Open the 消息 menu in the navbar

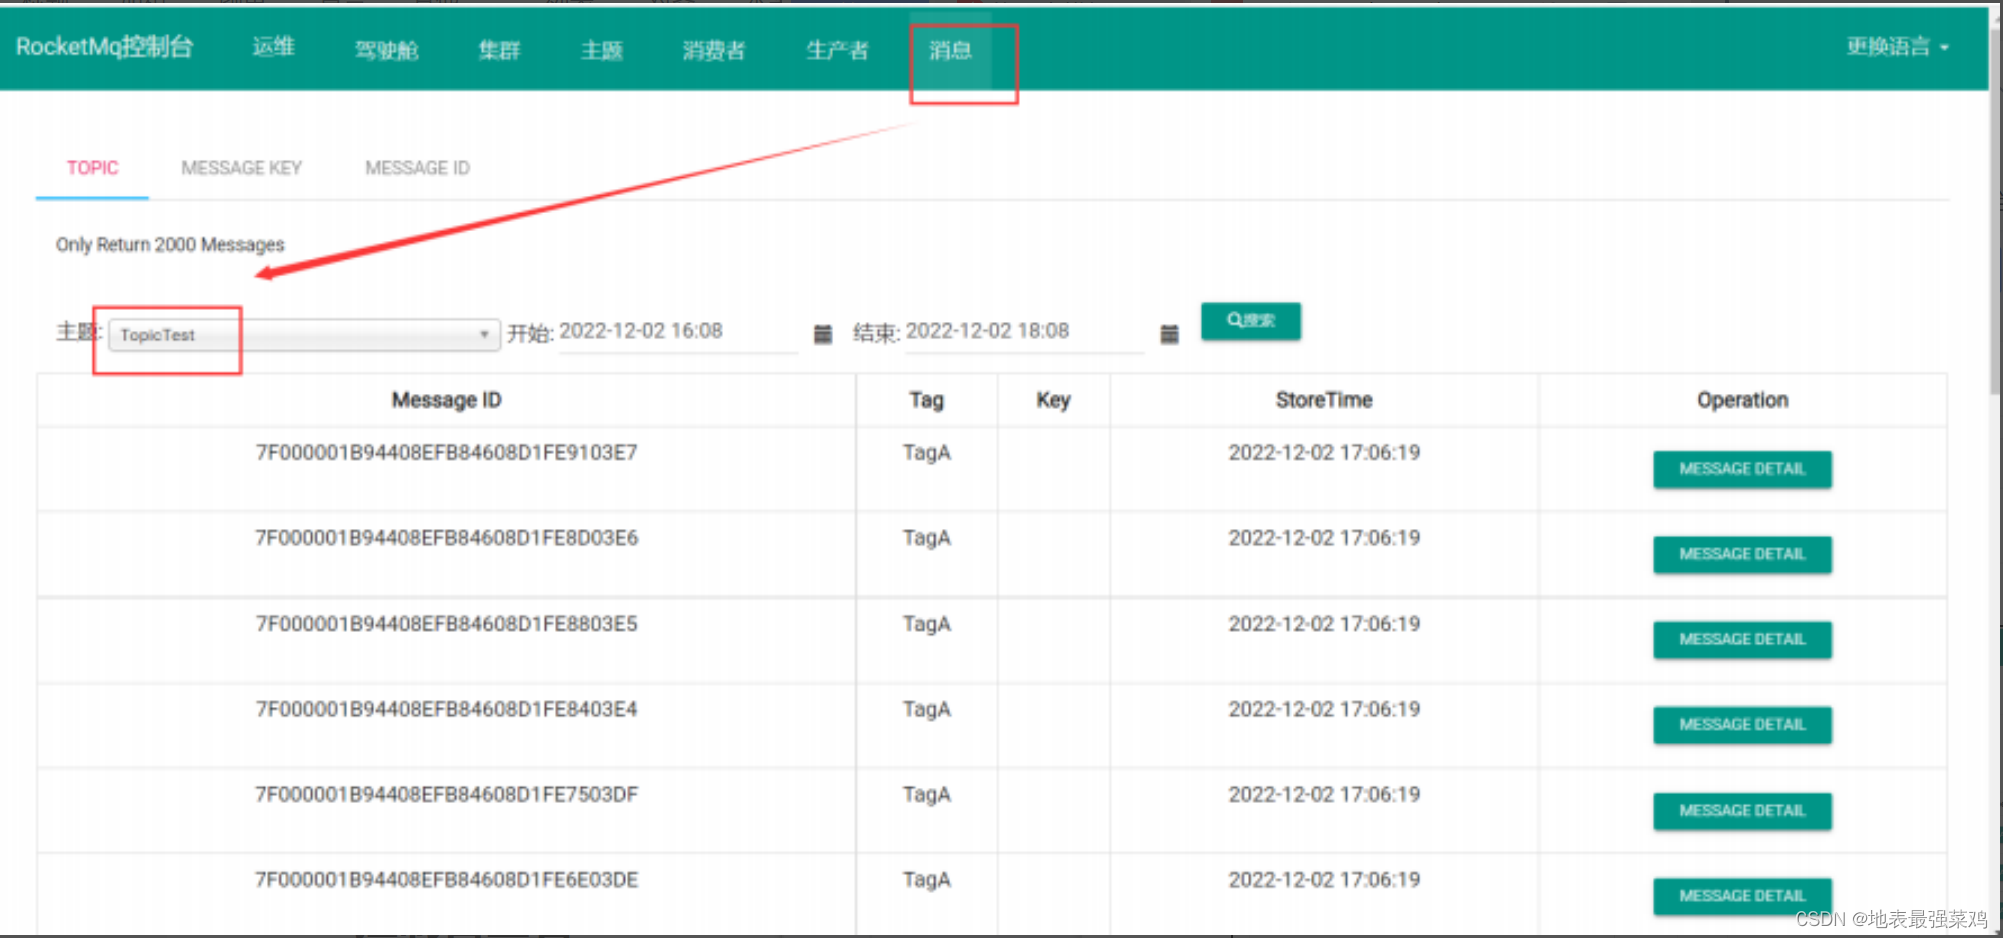coord(948,50)
